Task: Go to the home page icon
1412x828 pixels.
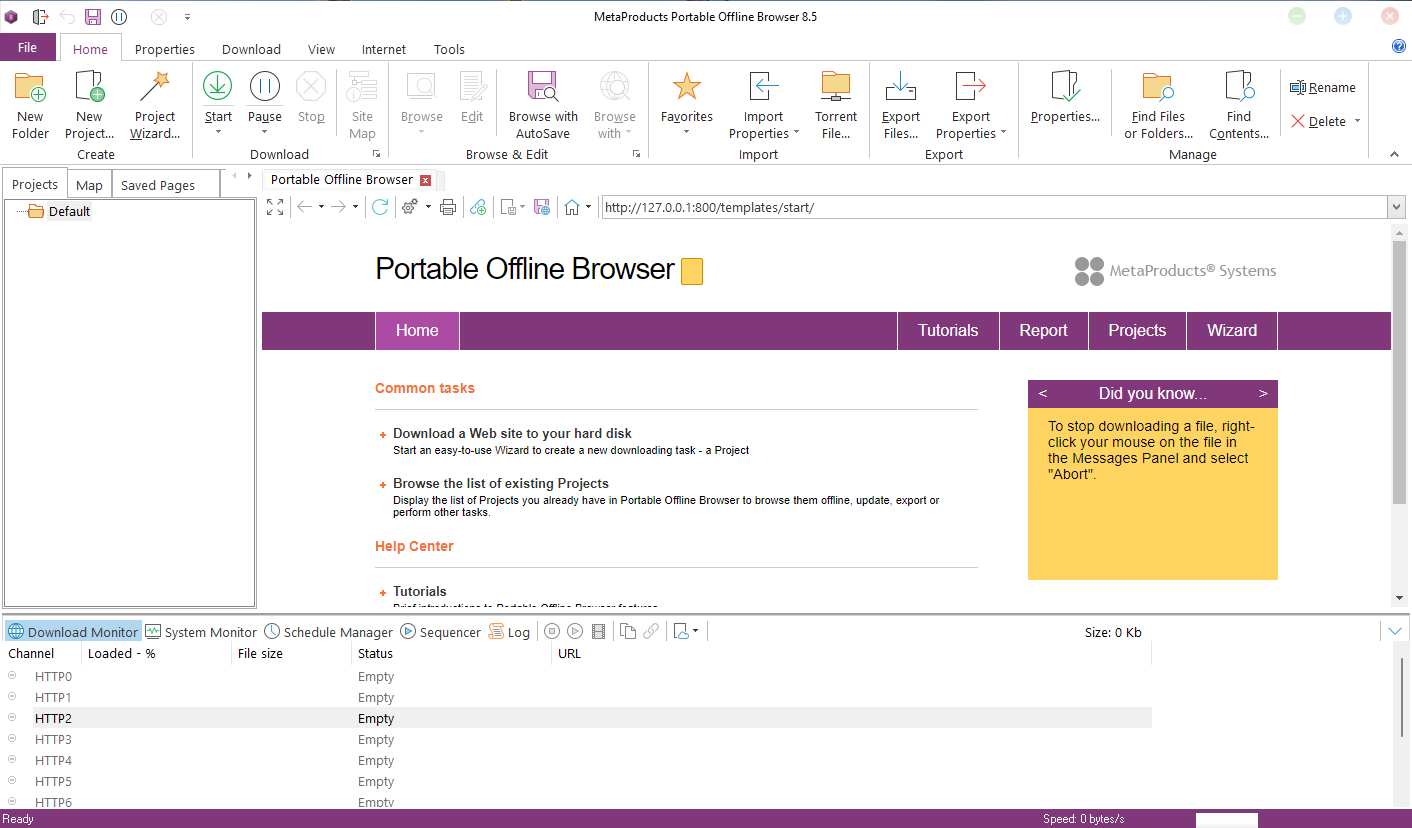Action: click(x=572, y=207)
